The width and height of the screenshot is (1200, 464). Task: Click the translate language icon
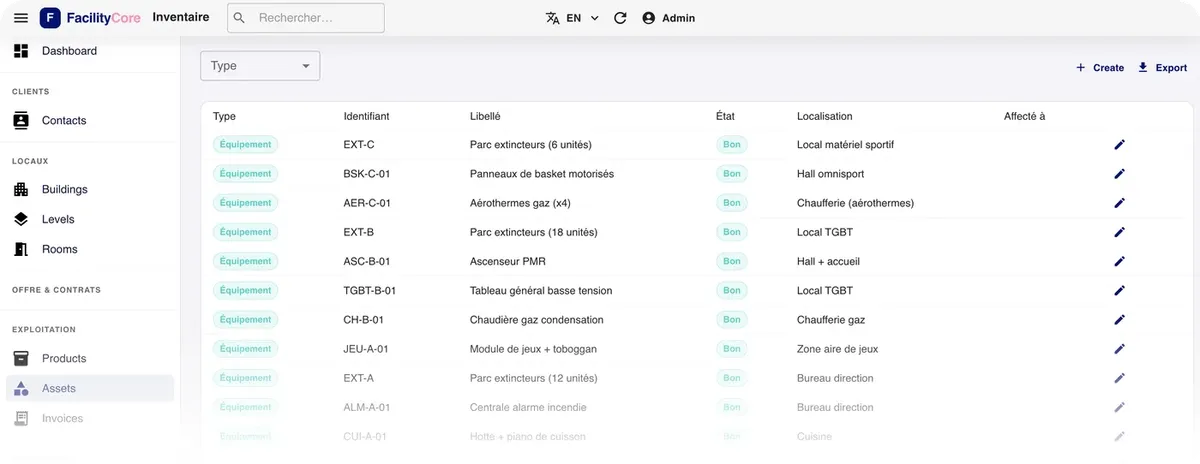pos(553,18)
